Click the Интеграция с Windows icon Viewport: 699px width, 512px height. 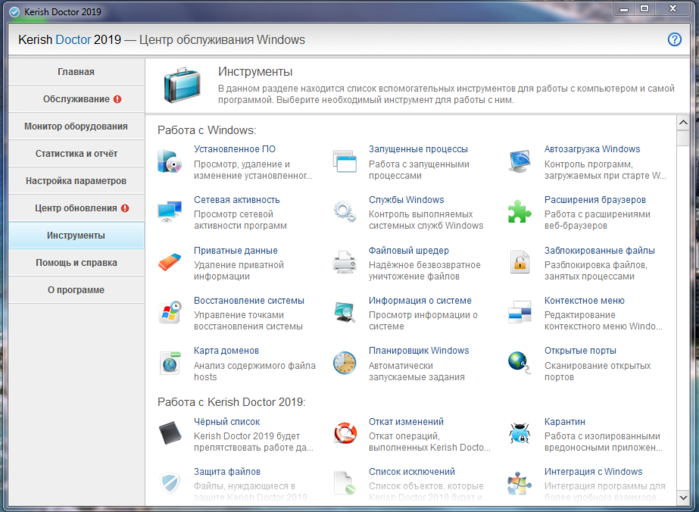520,483
